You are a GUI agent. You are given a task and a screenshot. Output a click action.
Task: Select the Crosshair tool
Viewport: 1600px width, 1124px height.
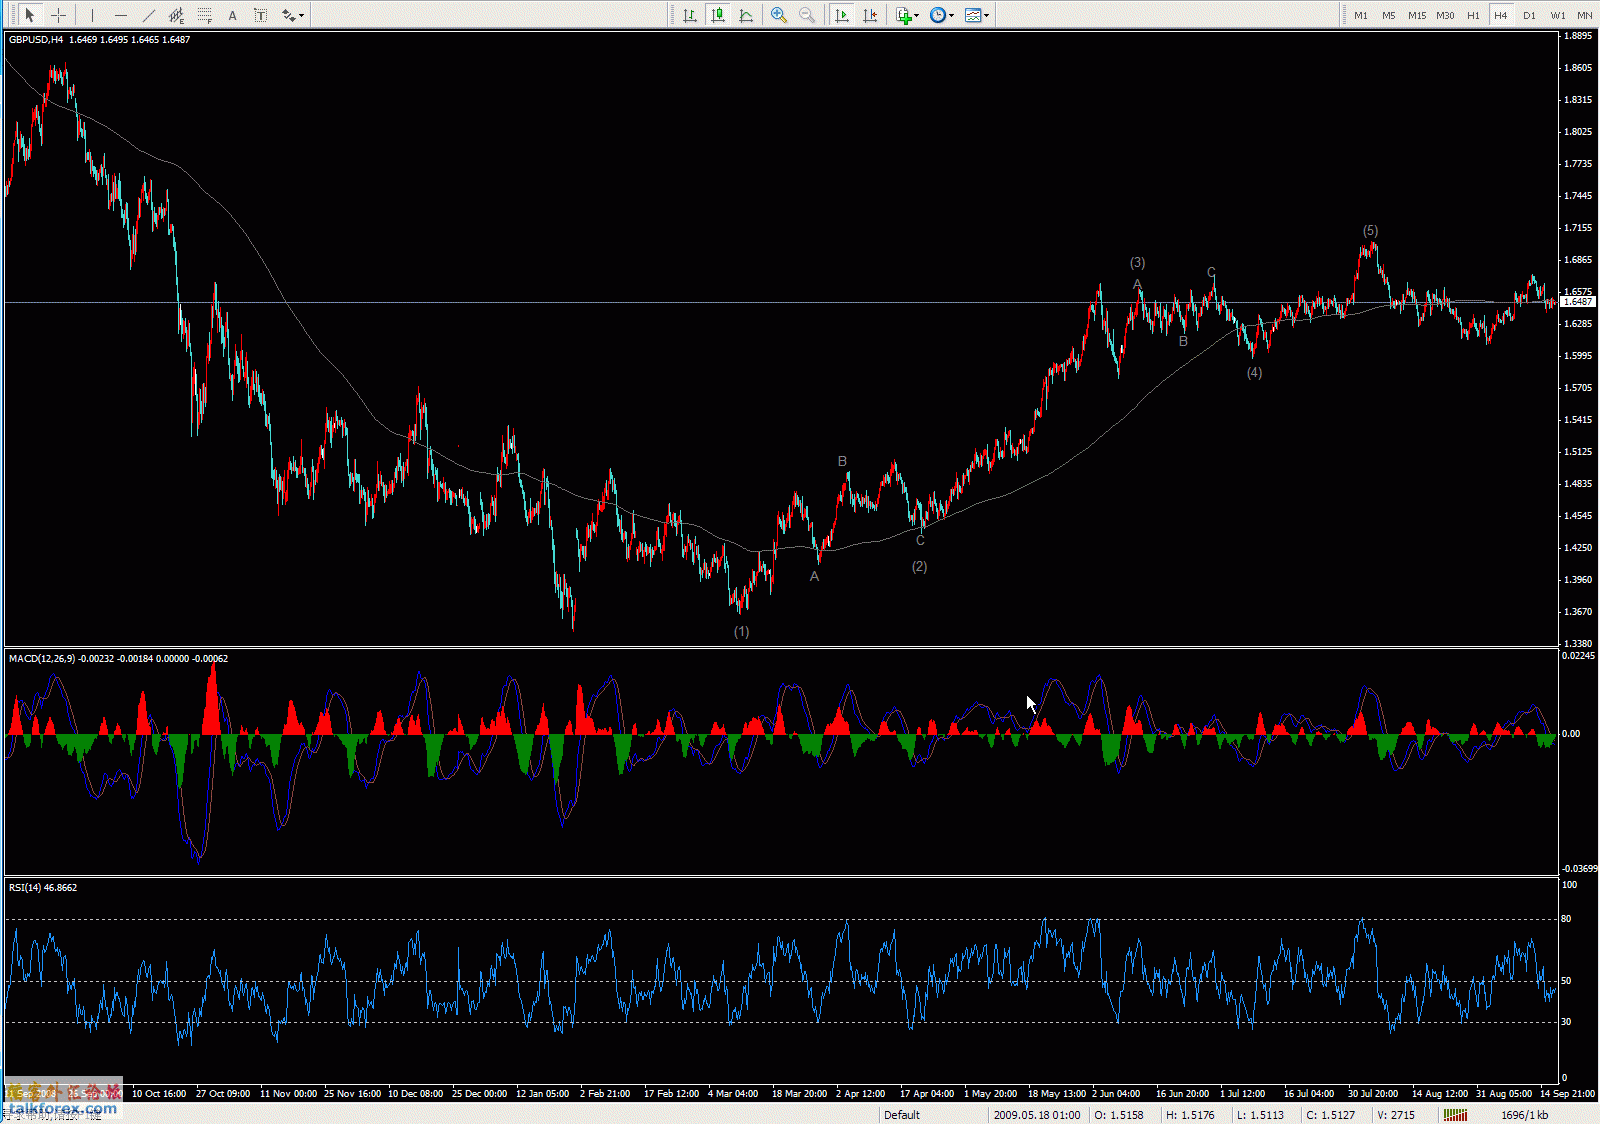click(59, 15)
